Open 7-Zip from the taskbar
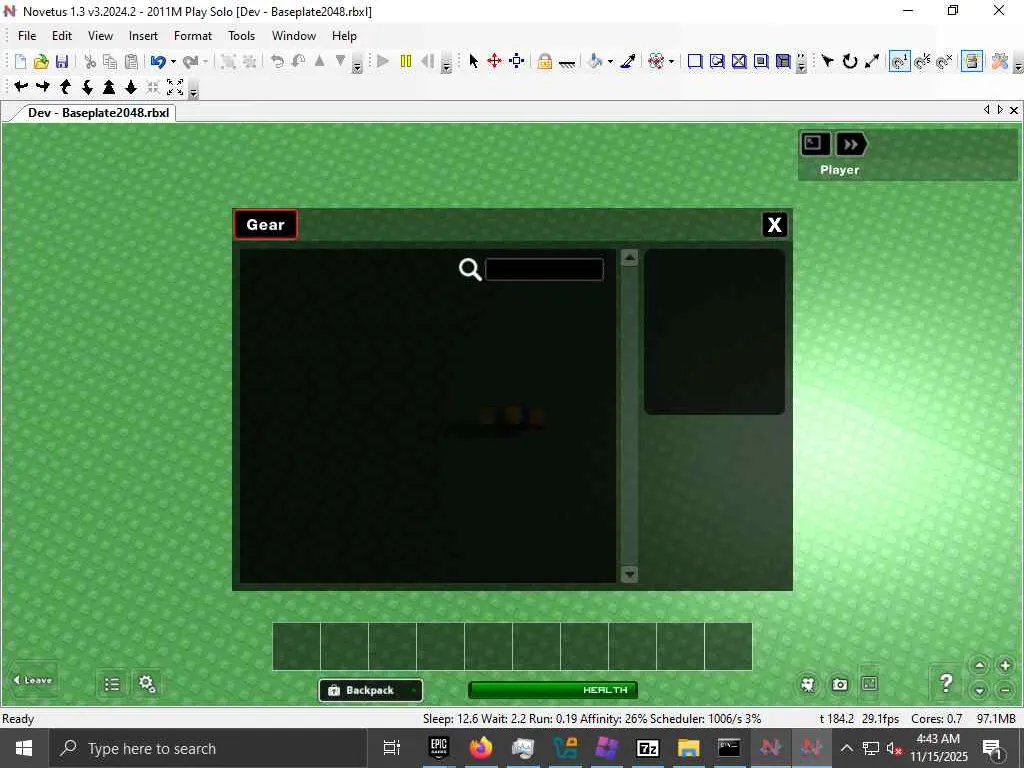The height and width of the screenshot is (768, 1024). click(647, 748)
